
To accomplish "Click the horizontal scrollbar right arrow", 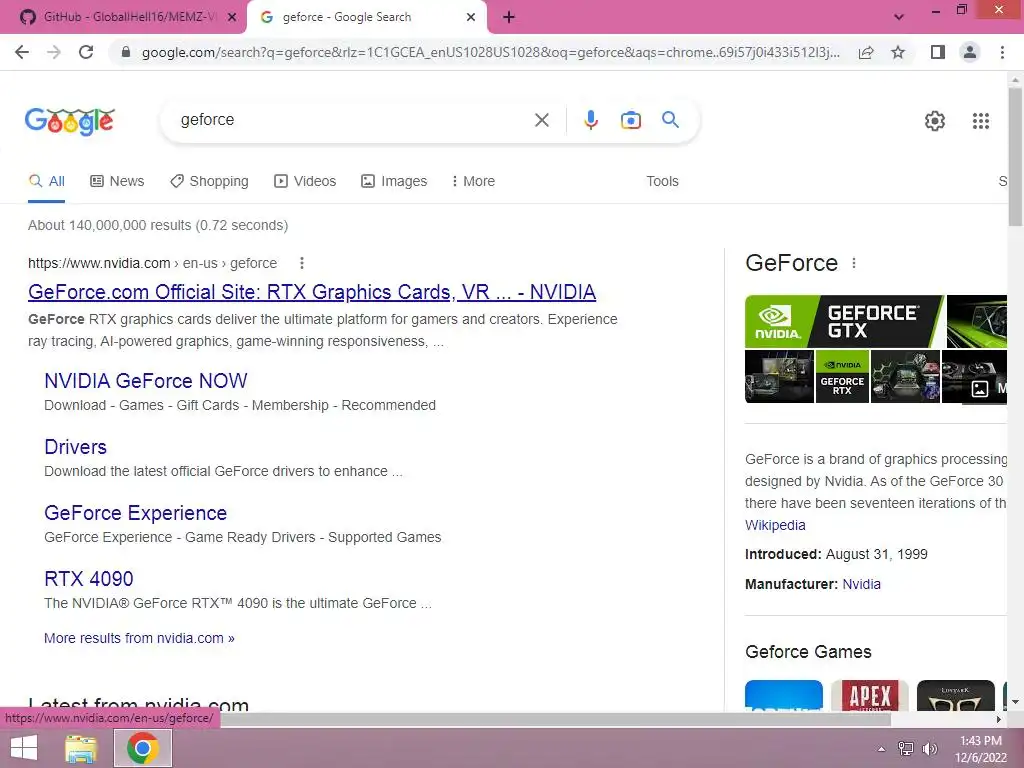I will (x=999, y=719).
